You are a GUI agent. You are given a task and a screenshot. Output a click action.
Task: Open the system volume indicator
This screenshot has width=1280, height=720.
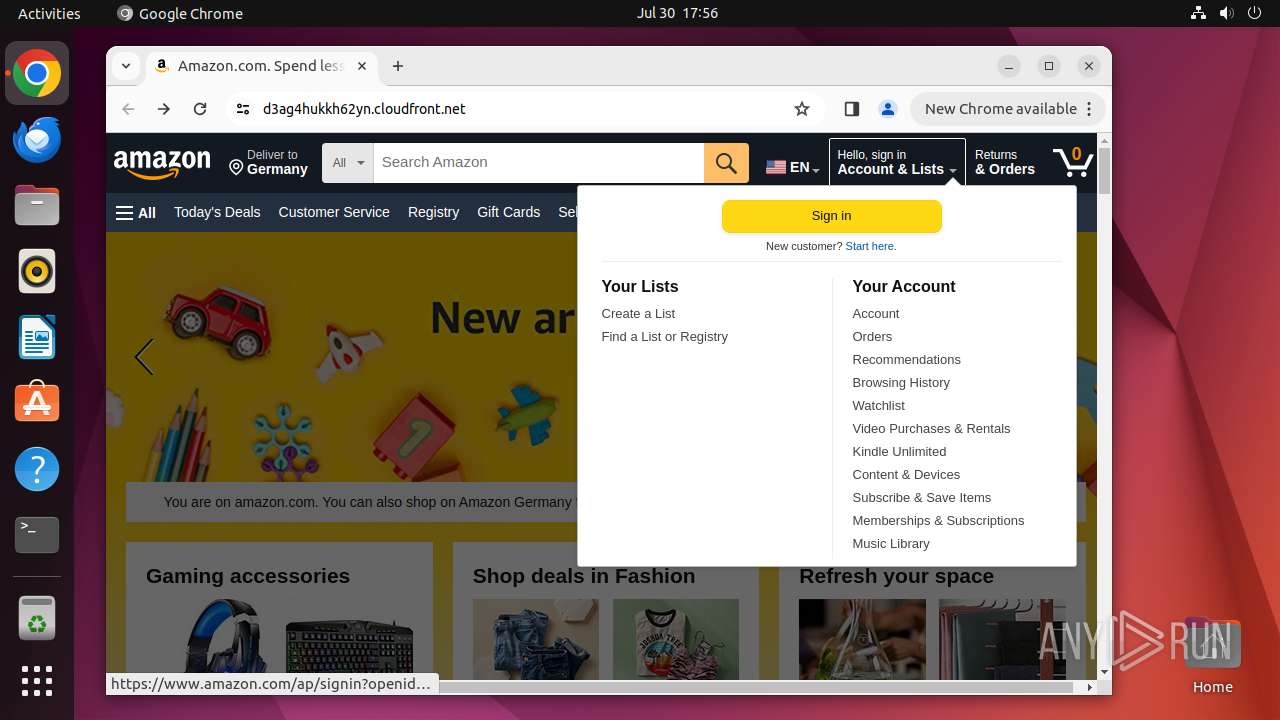[x=1227, y=13]
